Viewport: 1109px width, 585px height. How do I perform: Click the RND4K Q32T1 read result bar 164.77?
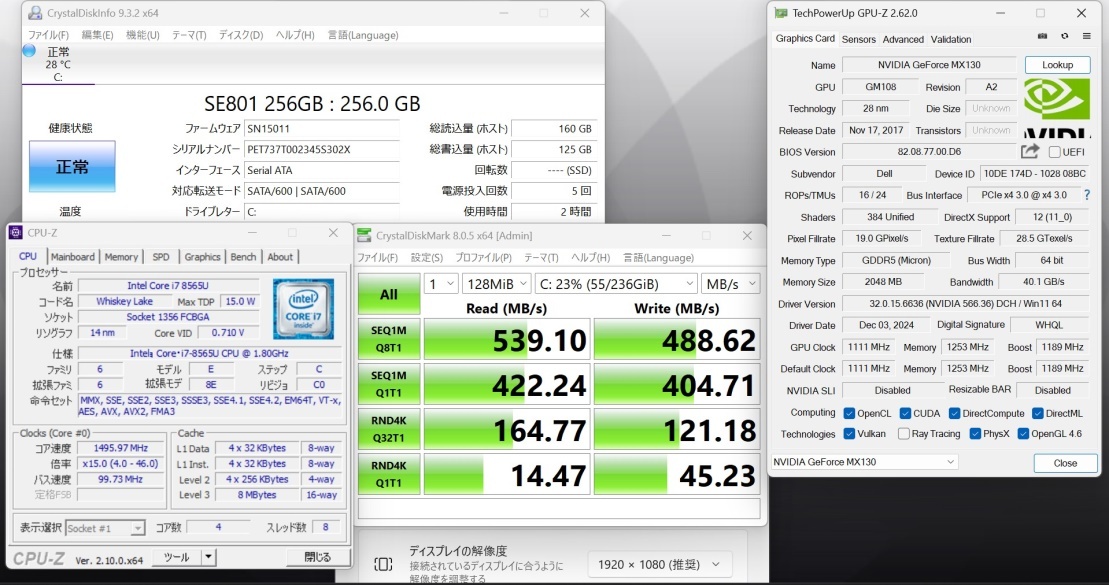point(506,429)
